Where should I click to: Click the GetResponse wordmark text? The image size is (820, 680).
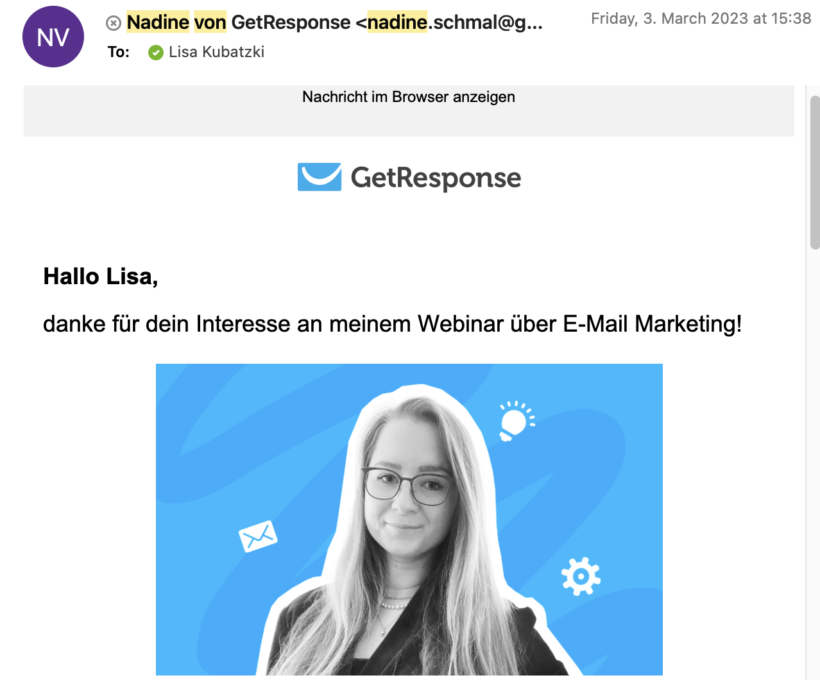coord(435,178)
